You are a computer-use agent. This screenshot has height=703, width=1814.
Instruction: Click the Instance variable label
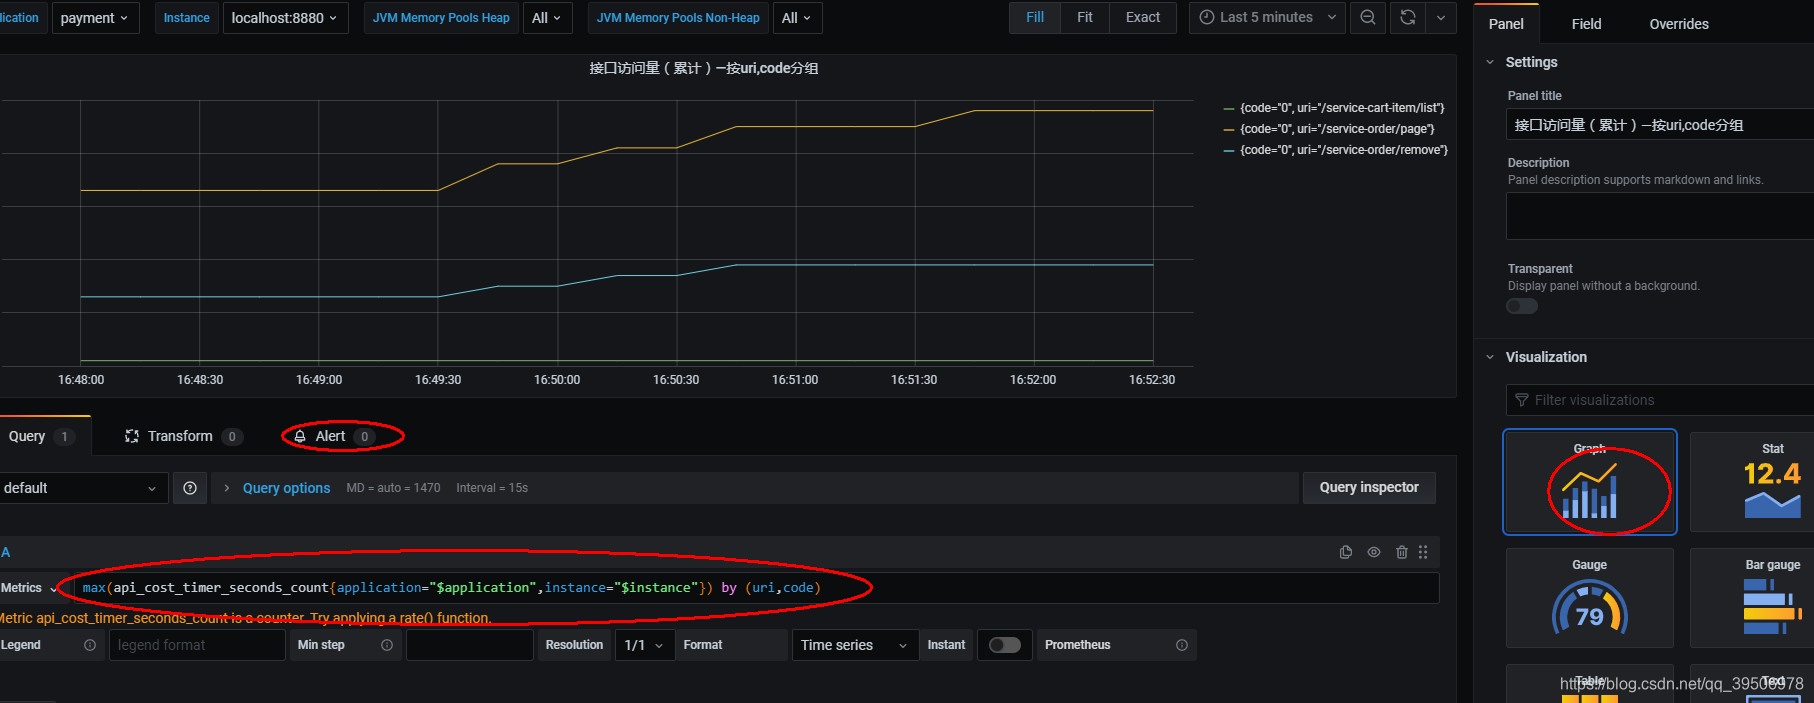click(187, 18)
